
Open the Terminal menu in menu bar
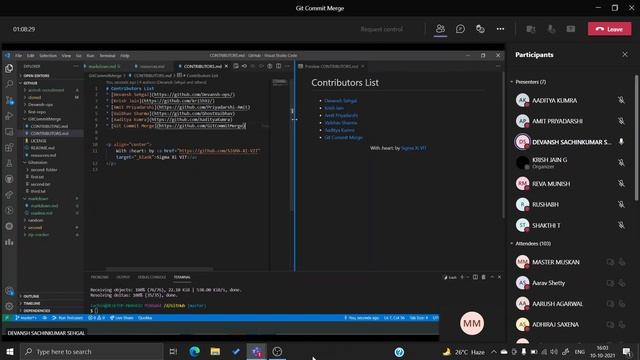107,56
